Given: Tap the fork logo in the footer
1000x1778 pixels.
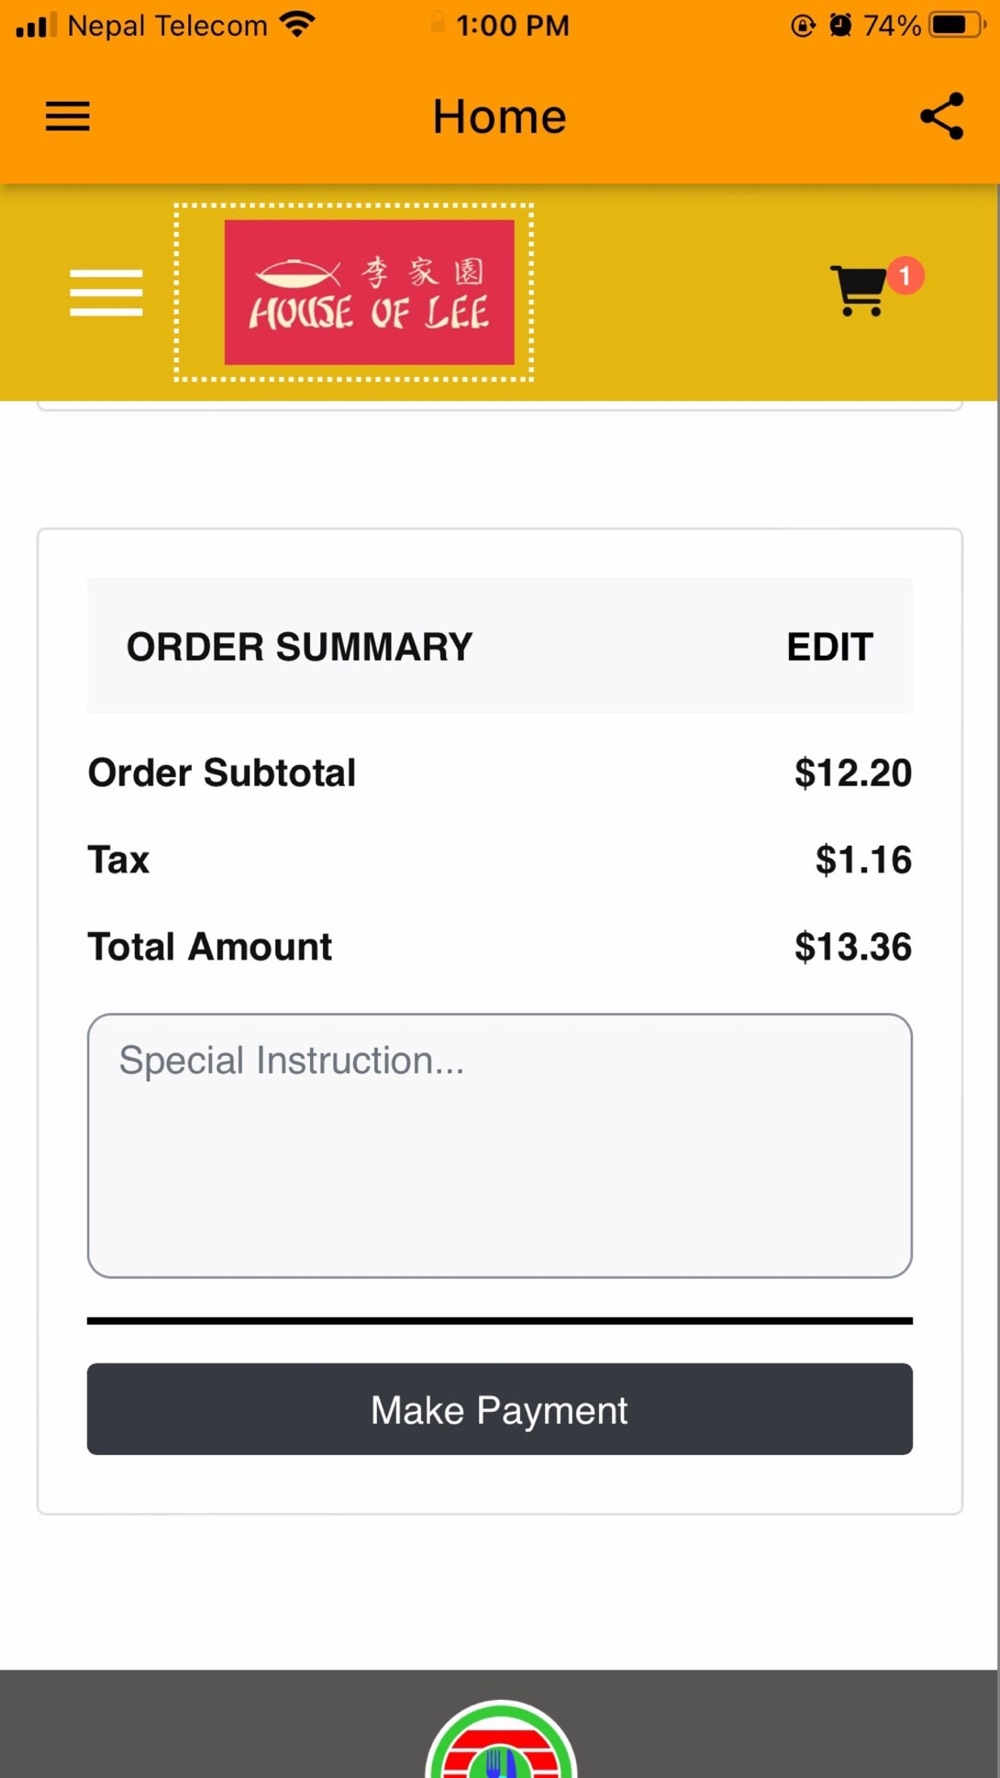Looking at the screenshot, I should point(500,1745).
